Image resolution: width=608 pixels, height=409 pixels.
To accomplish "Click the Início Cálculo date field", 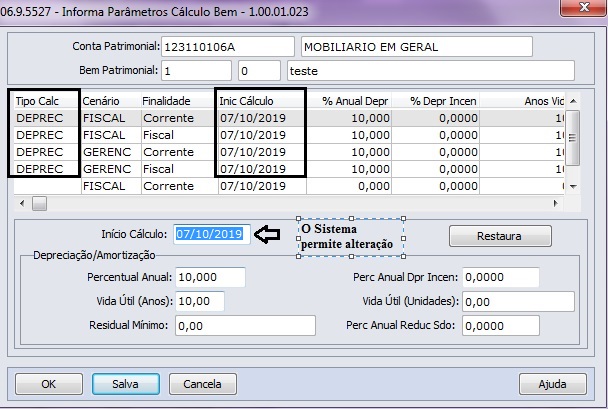I will click(212, 234).
